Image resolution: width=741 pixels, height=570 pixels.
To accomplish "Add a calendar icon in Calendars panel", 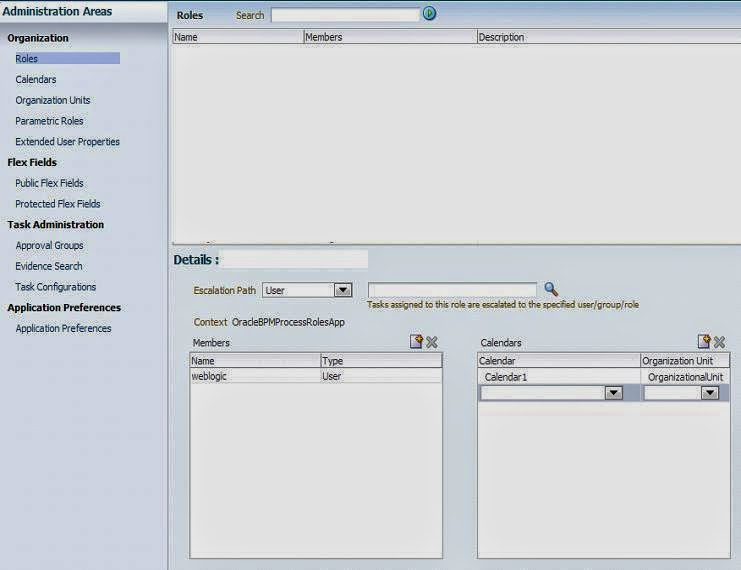I will [x=704, y=341].
